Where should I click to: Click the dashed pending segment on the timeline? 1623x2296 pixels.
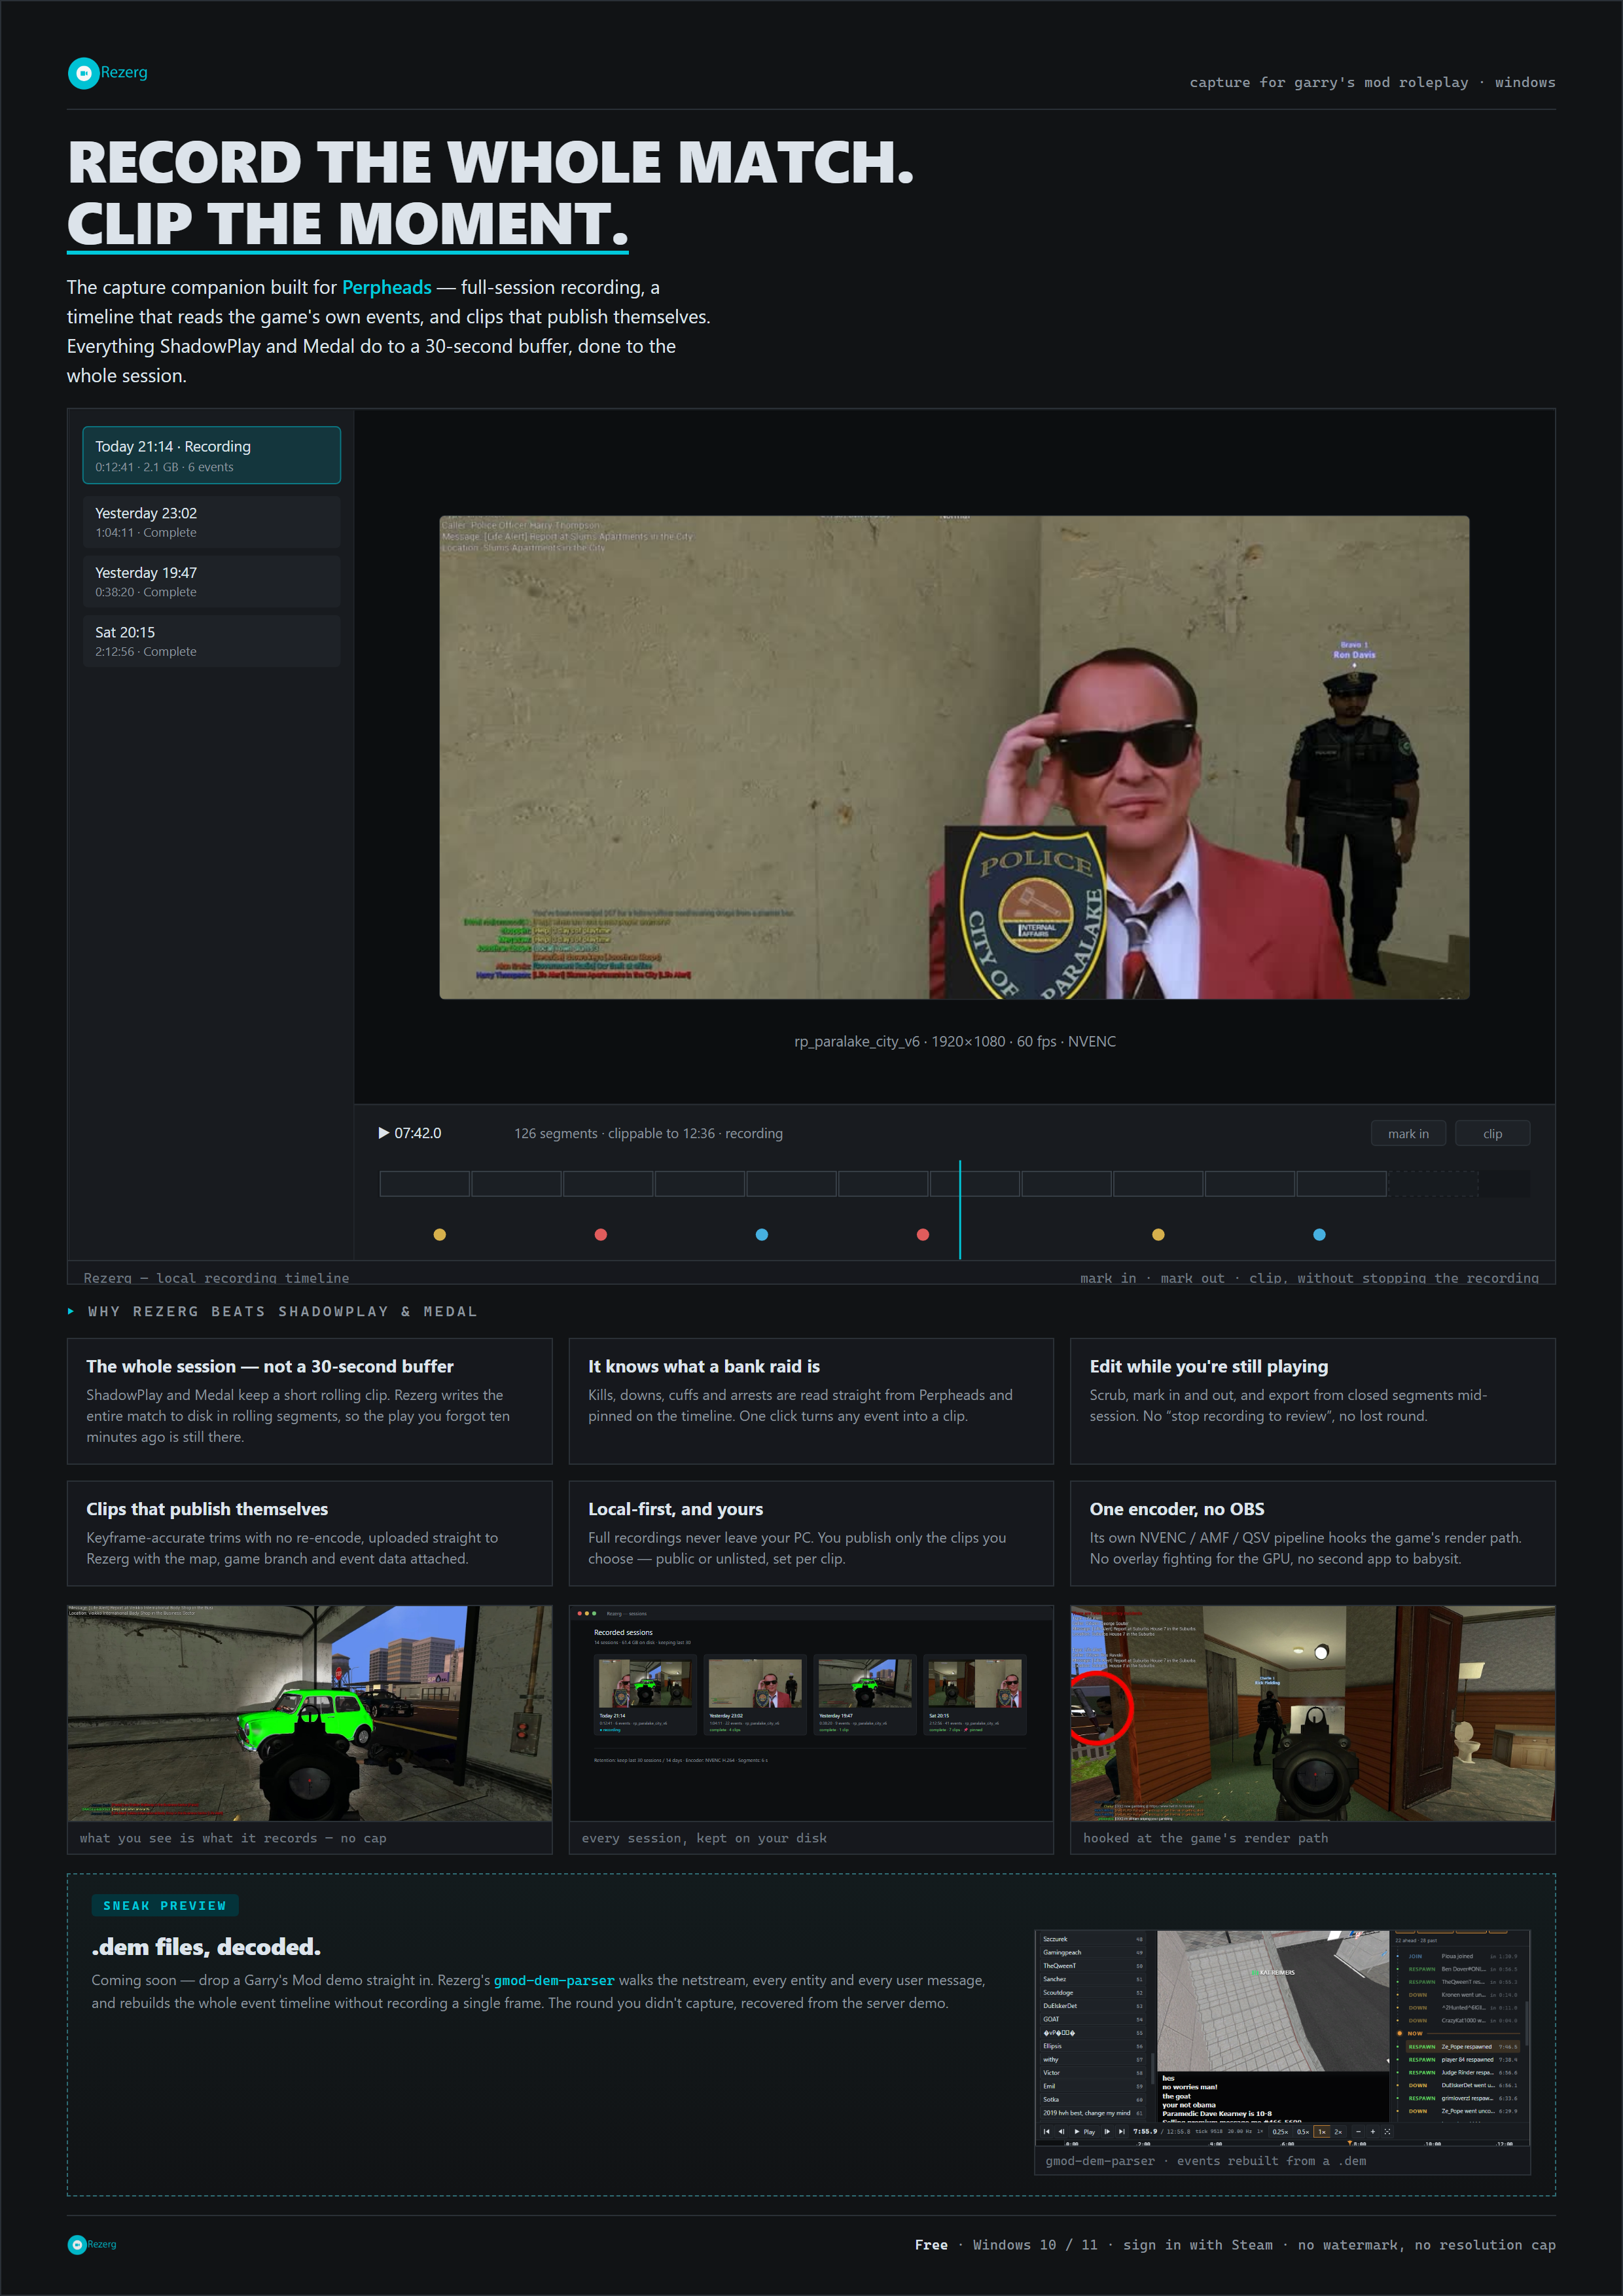pyautogui.click(x=1433, y=1184)
